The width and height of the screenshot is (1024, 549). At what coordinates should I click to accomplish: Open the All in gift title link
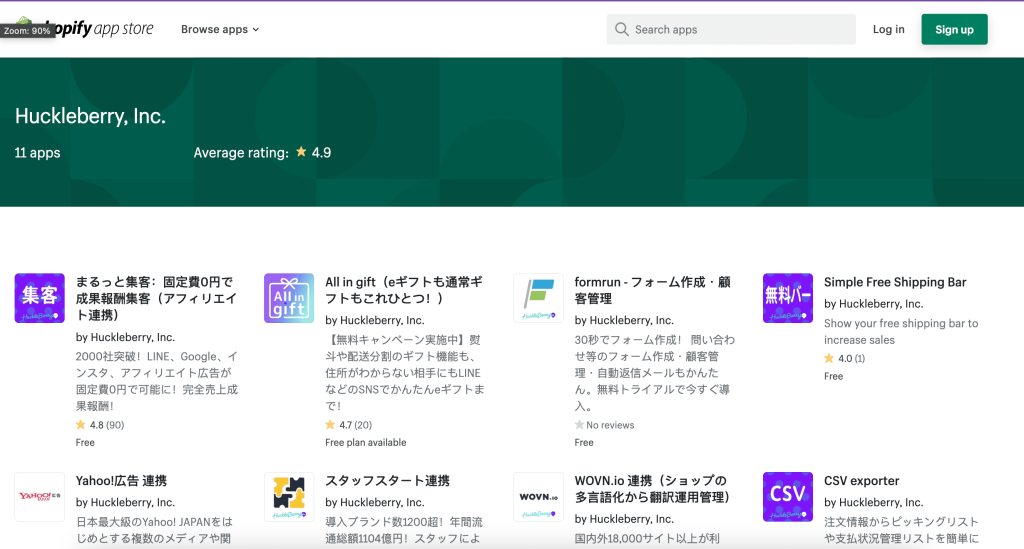tap(404, 290)
